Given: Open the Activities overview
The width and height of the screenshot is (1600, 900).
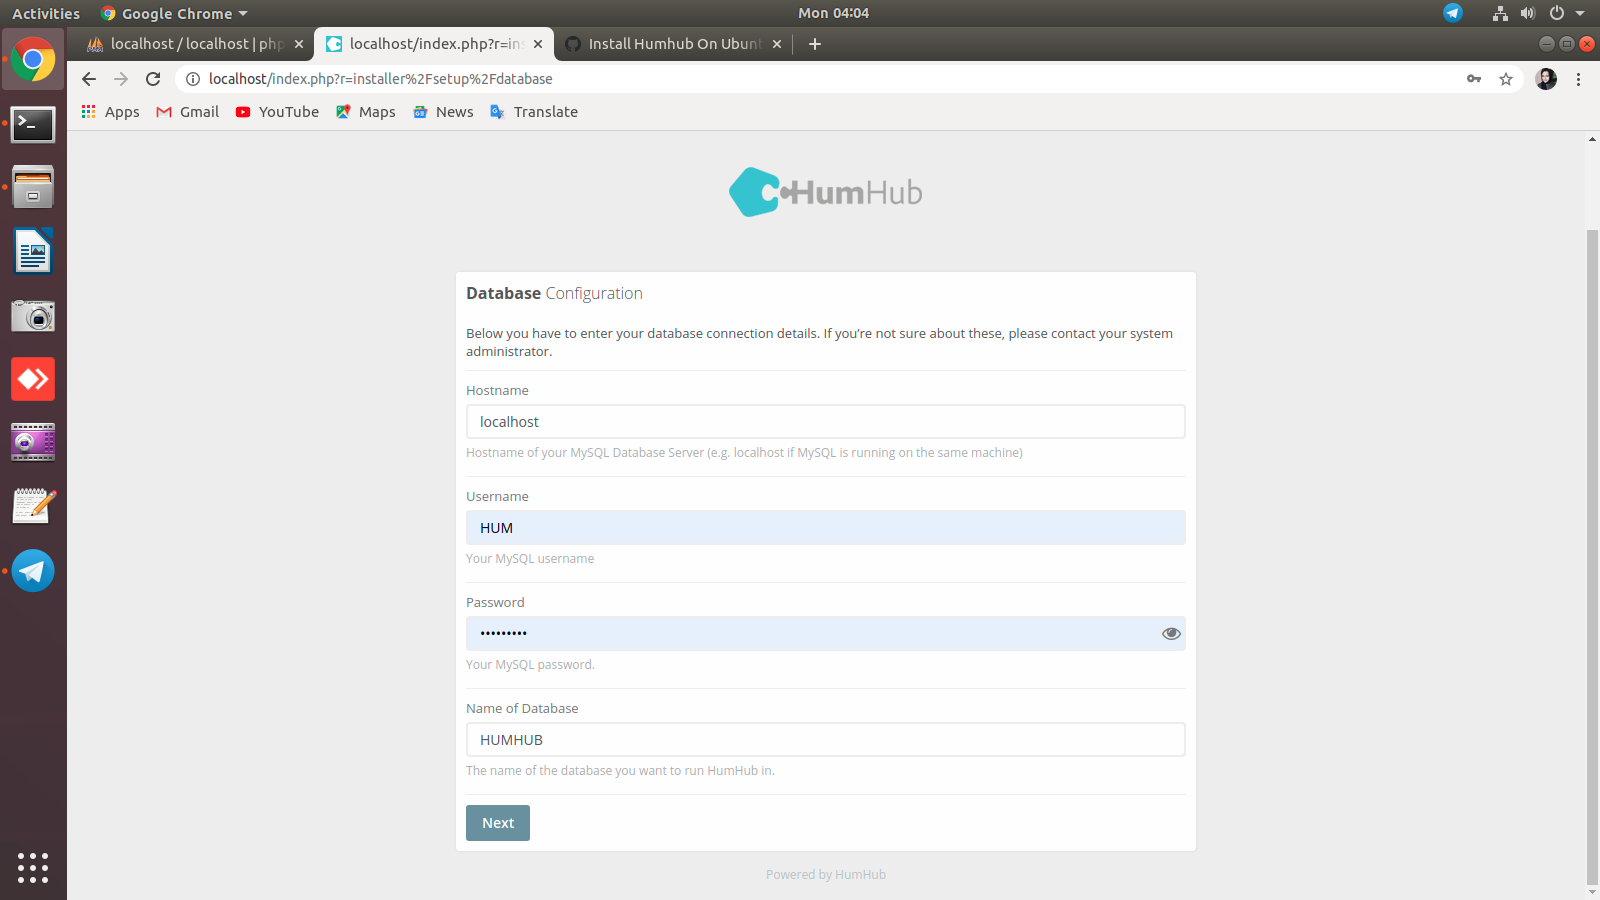Looking at the screenshot, I should pyautogui.click(x=46, y=13).
